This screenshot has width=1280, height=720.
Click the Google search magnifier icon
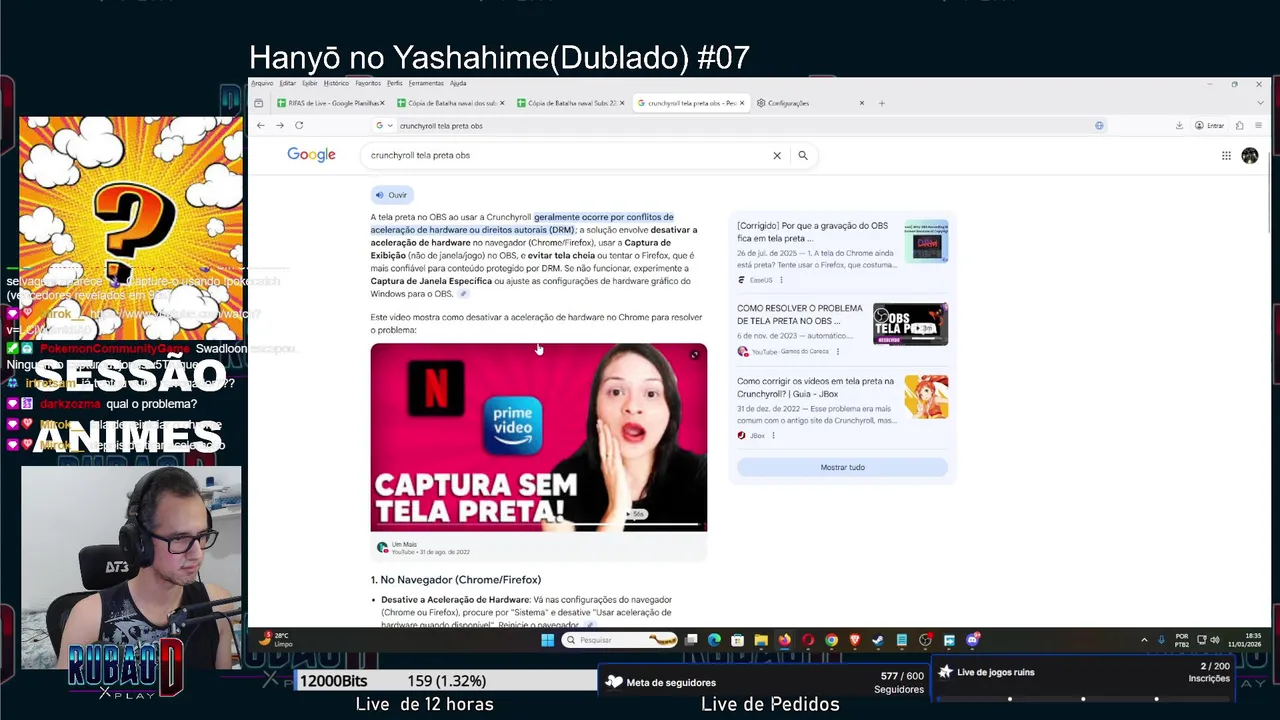pos(802,155)
